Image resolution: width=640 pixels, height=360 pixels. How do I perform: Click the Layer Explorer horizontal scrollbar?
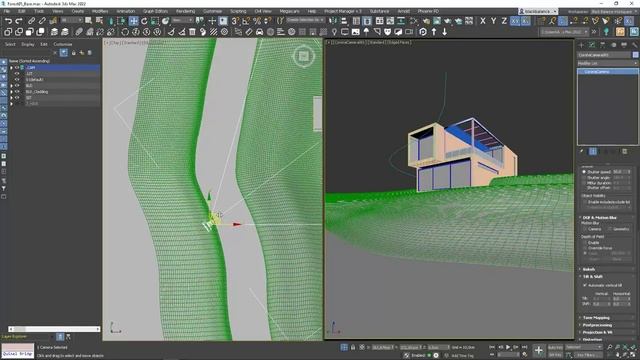coord(54,329)
